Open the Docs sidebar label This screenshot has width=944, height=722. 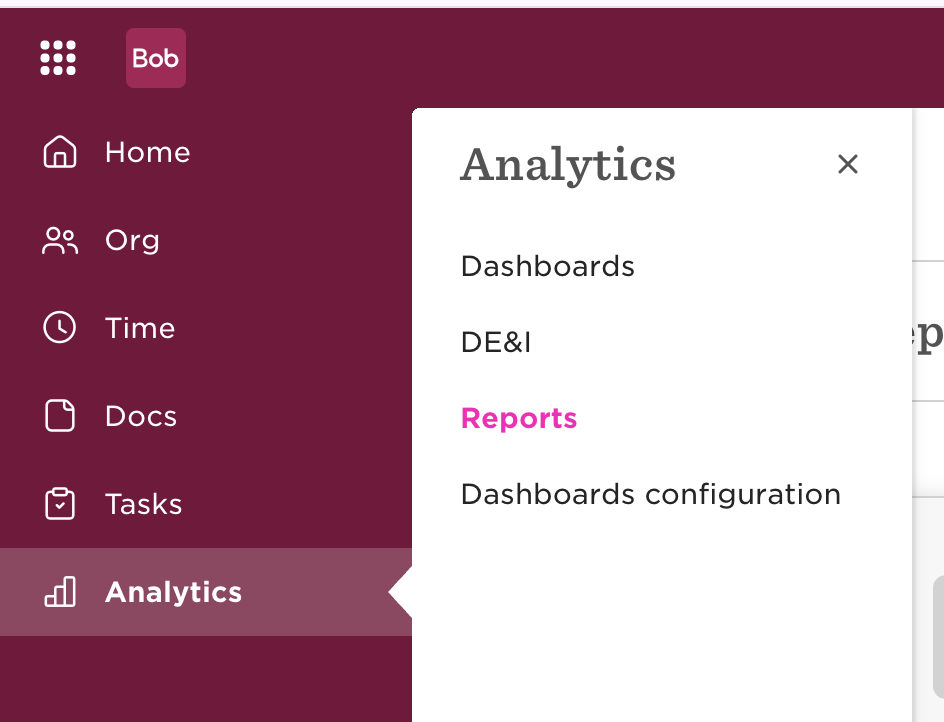coord(141,416)
